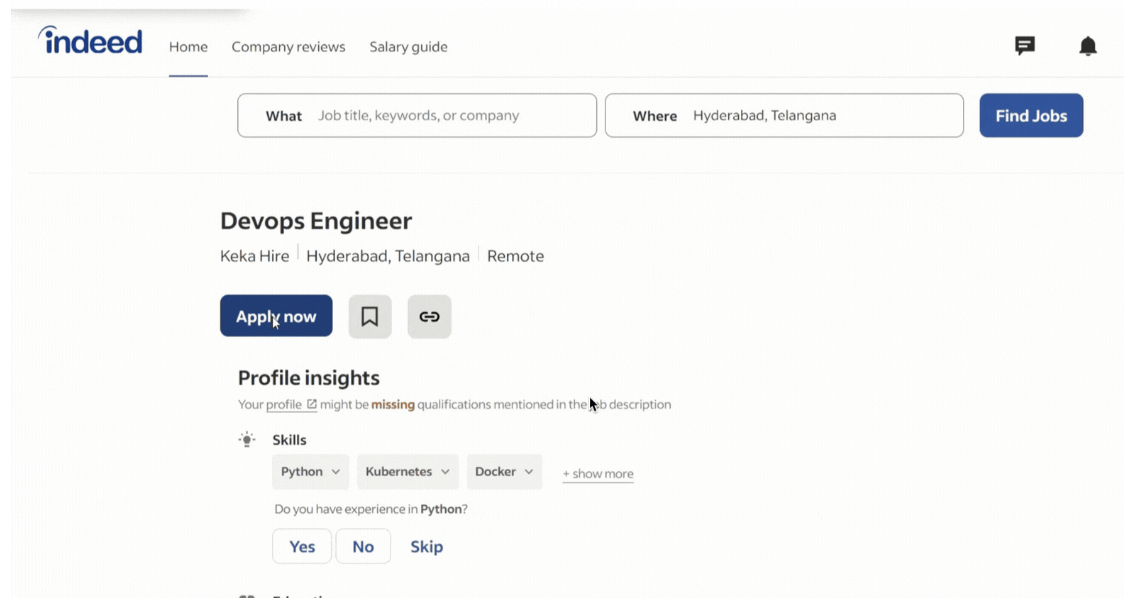Expand the Kubernetes skill dropdown
Screen dimensions: 1124x598
[407, 472]
